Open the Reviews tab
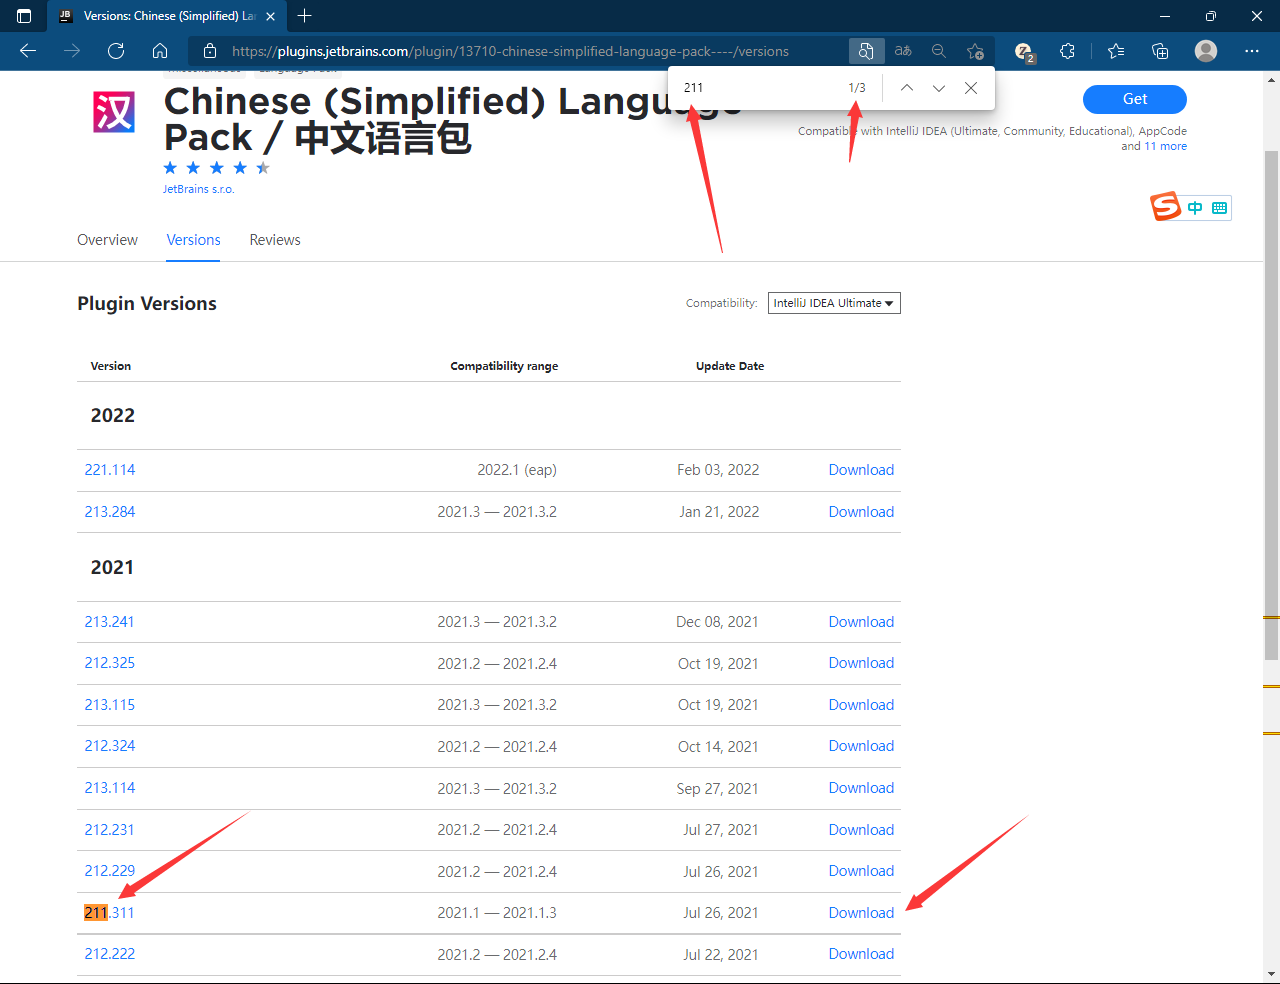The width and height of the screenshot is (1280, 984). [275, 240]
